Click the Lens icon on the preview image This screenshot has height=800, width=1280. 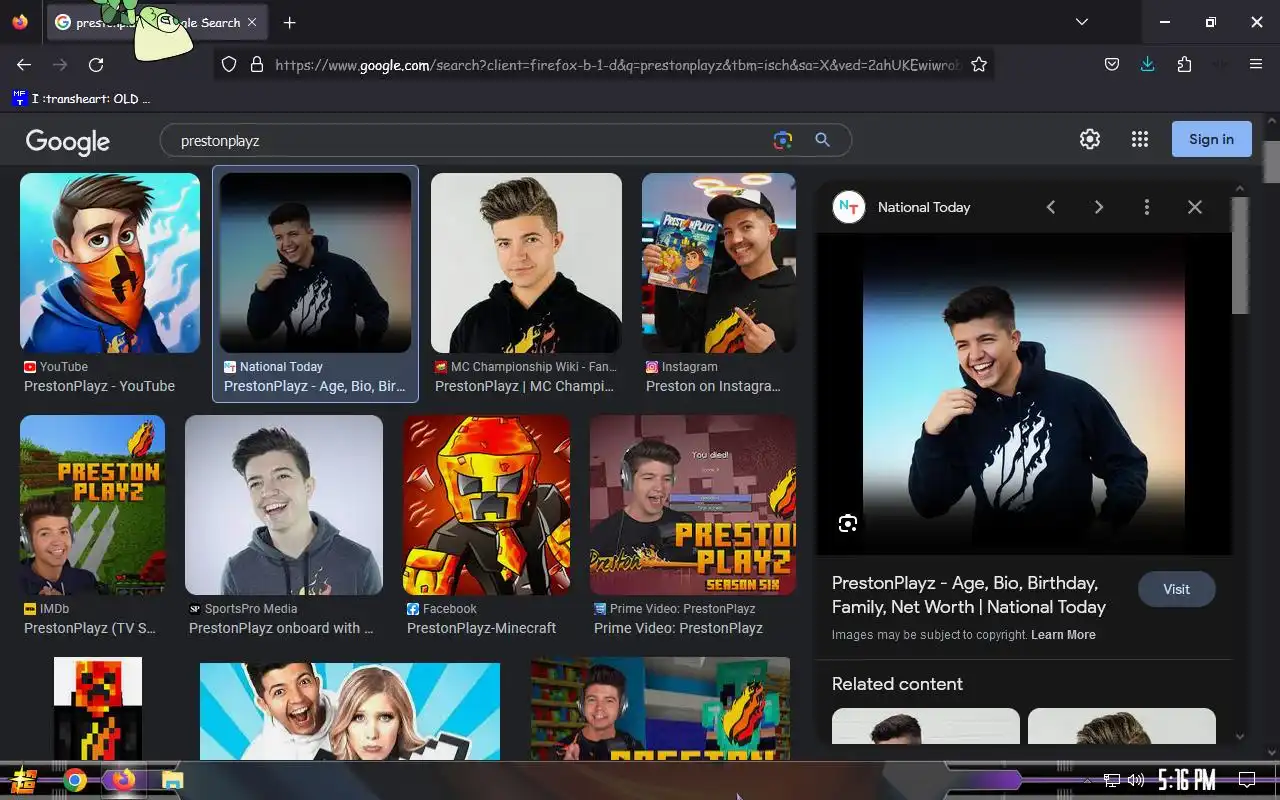pyautogui.click(x=848, y=523)
